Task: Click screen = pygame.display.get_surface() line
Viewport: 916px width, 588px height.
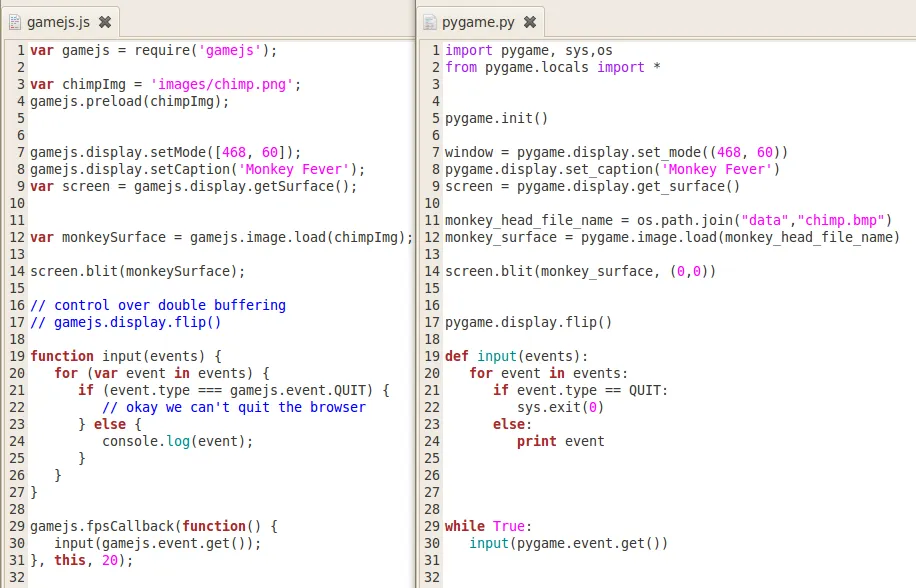Action: 592,186
